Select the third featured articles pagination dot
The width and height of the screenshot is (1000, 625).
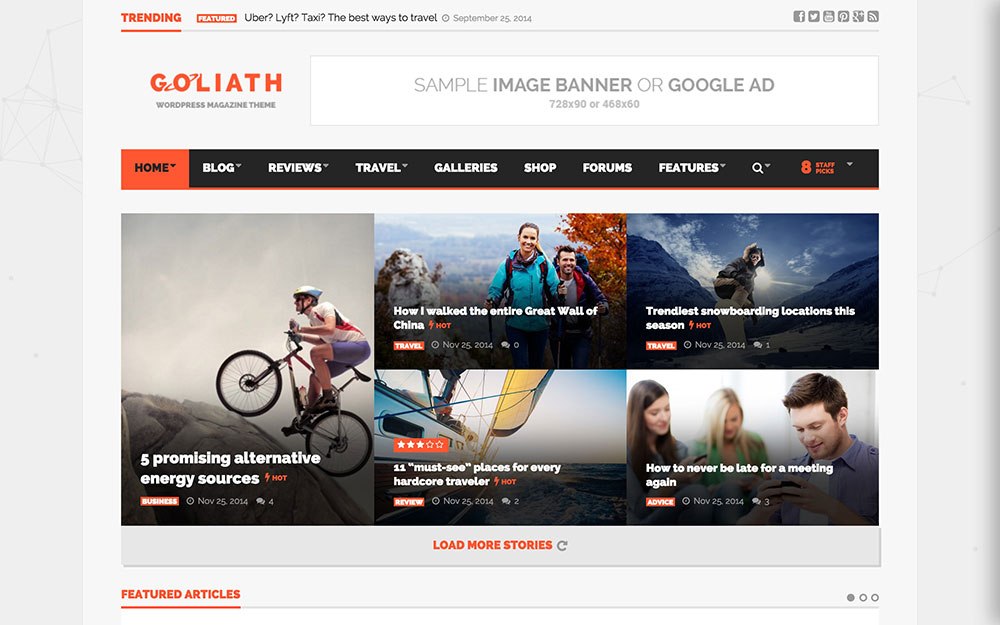[875, 598]
